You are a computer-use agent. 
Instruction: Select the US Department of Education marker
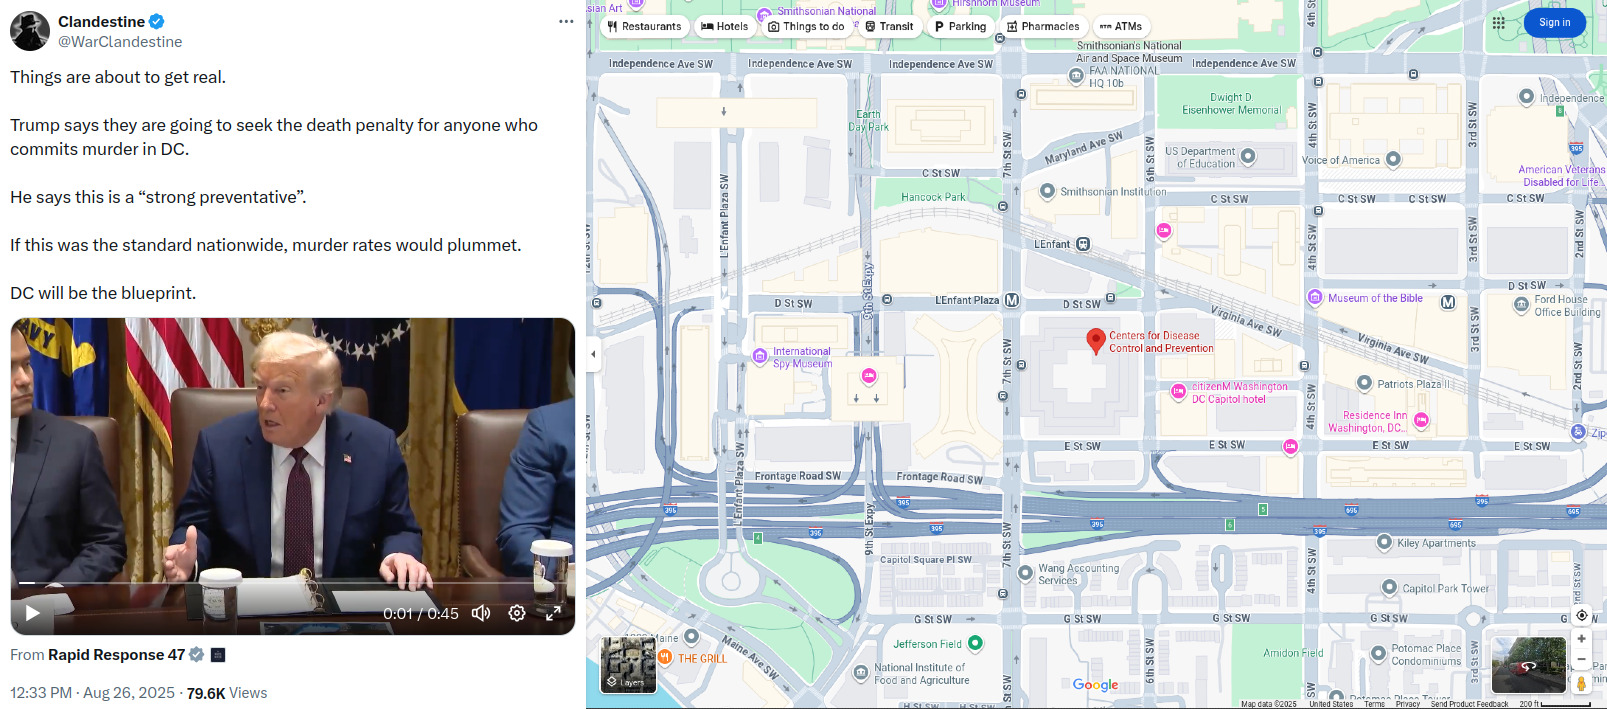point(1248,157)
